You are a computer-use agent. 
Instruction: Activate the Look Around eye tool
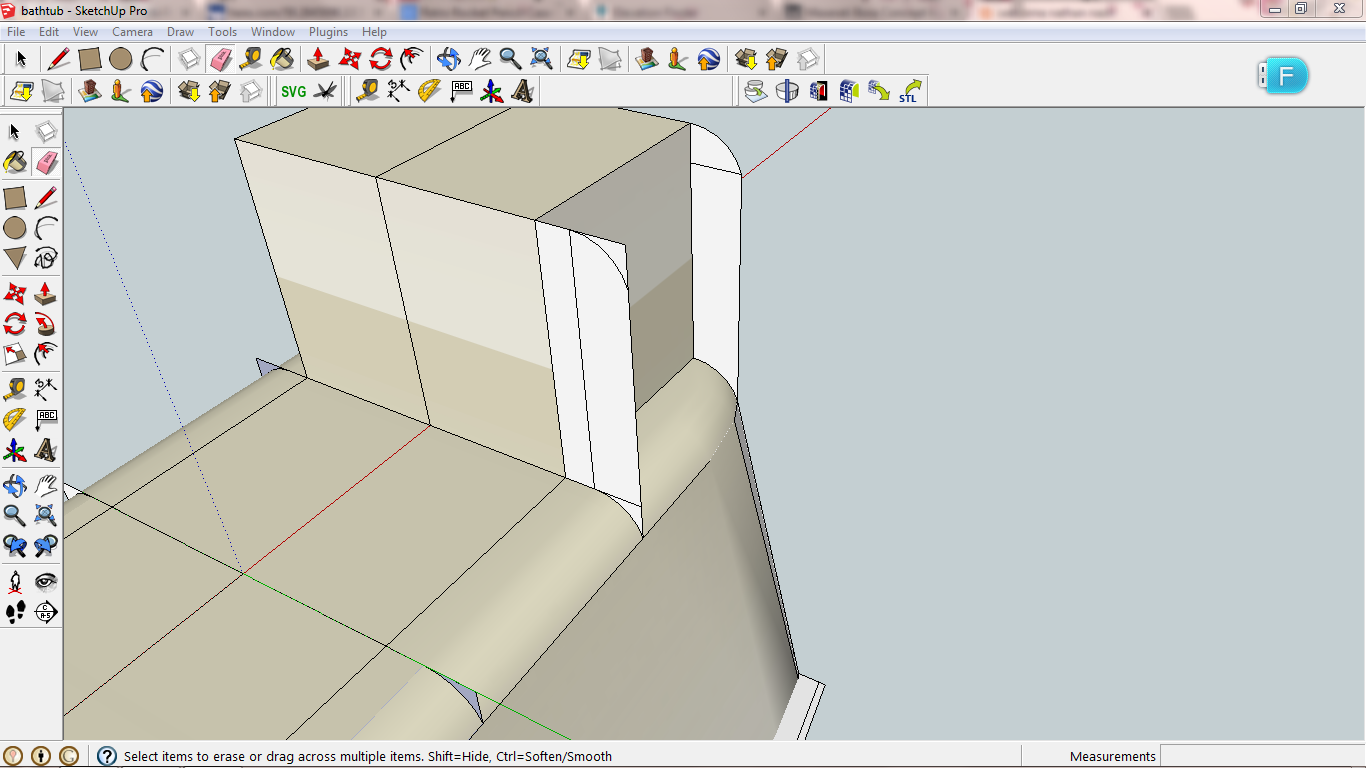46,581
